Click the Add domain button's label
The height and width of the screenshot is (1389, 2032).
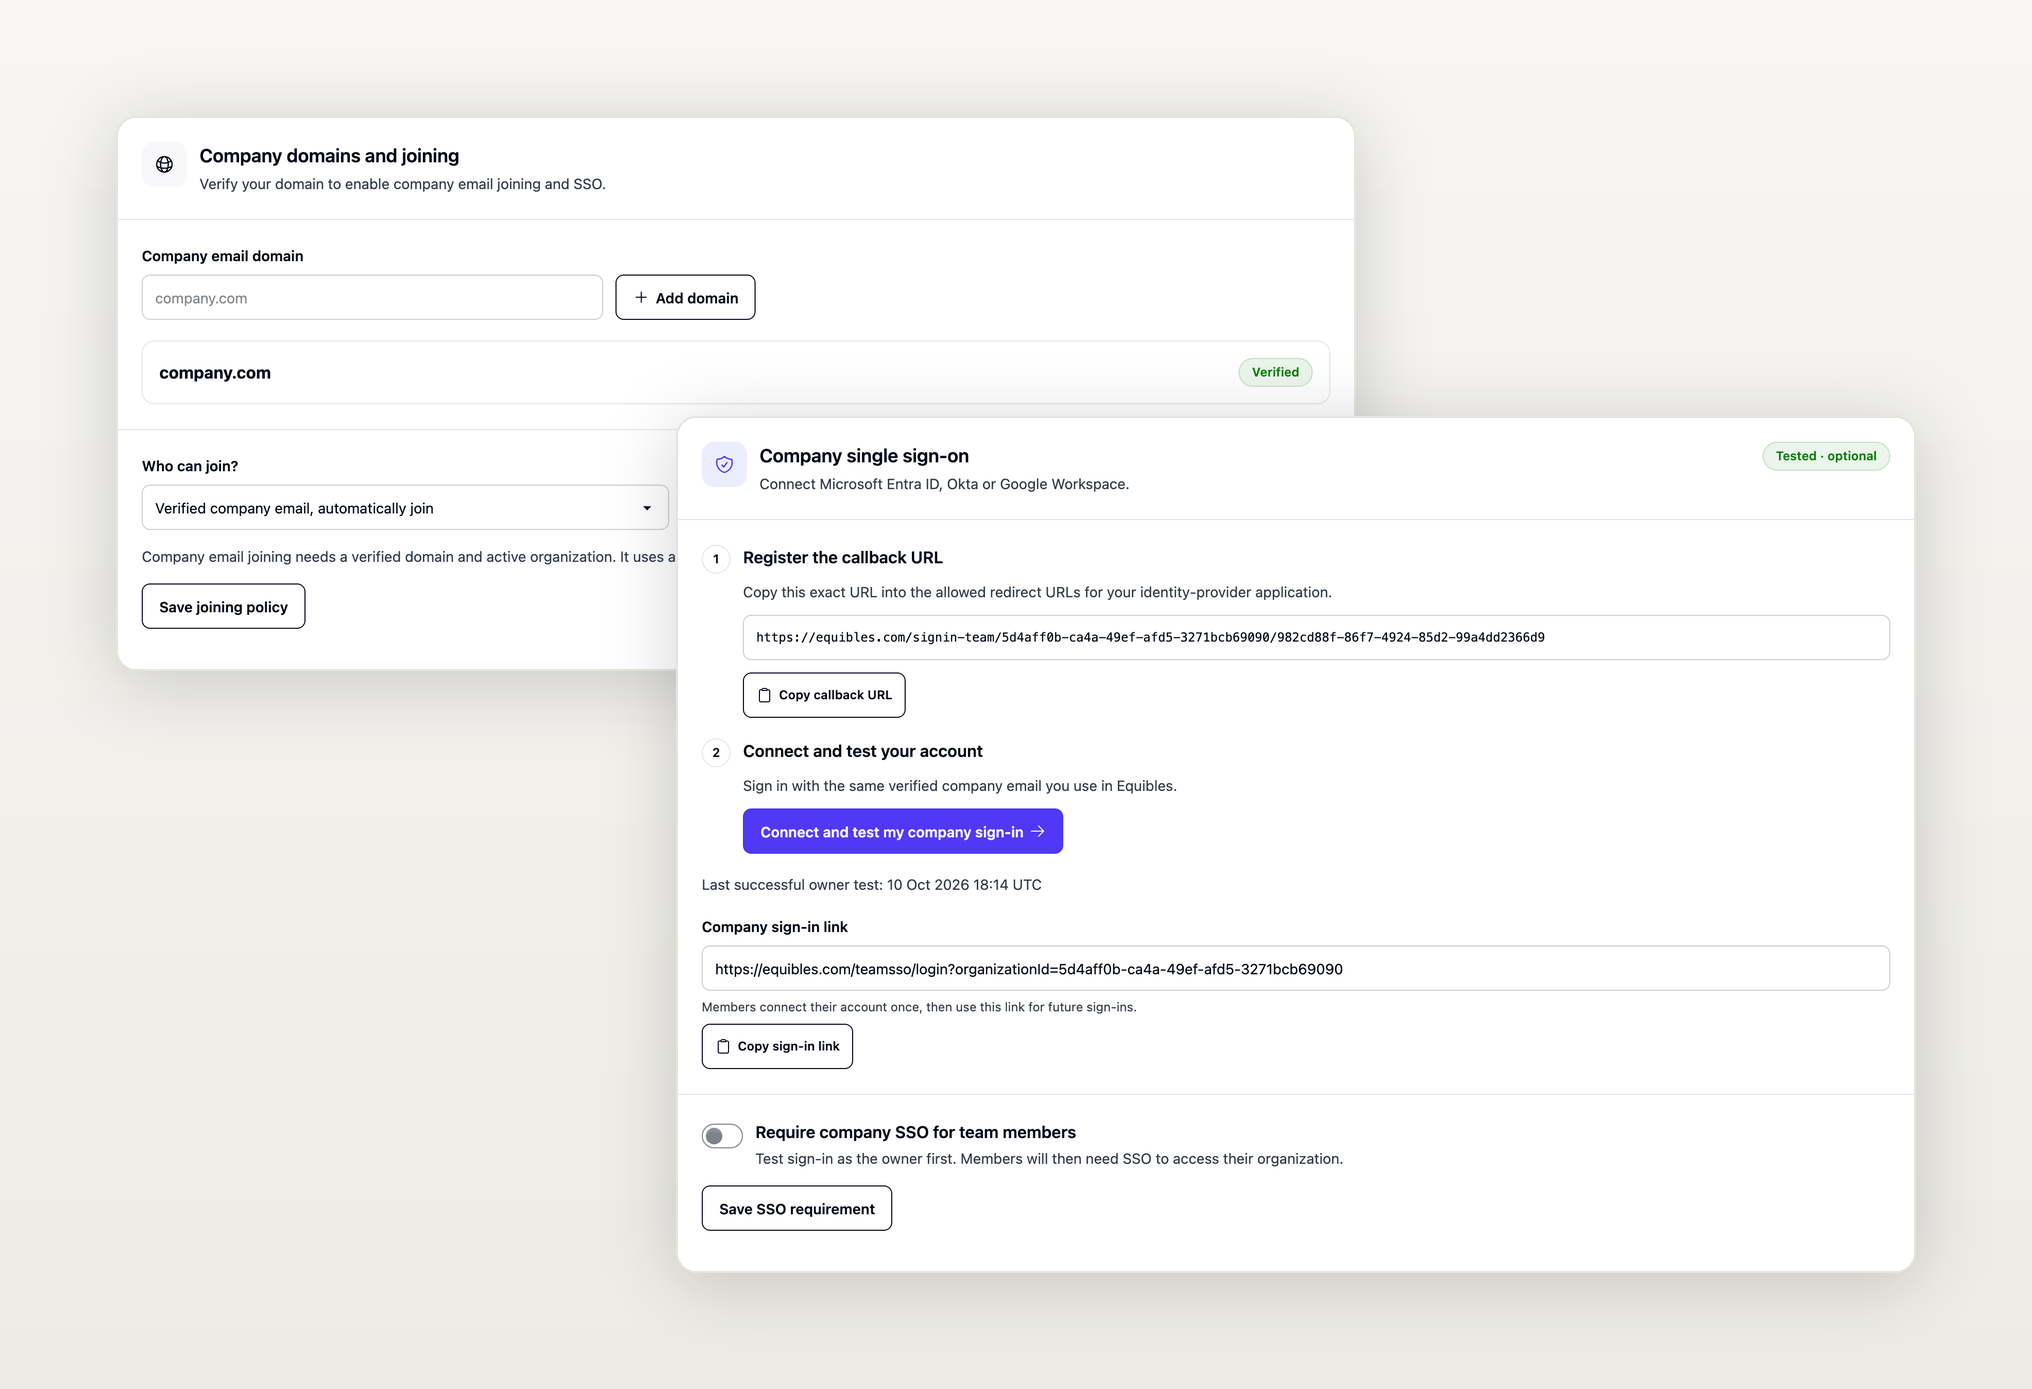(x=697, y=298)
